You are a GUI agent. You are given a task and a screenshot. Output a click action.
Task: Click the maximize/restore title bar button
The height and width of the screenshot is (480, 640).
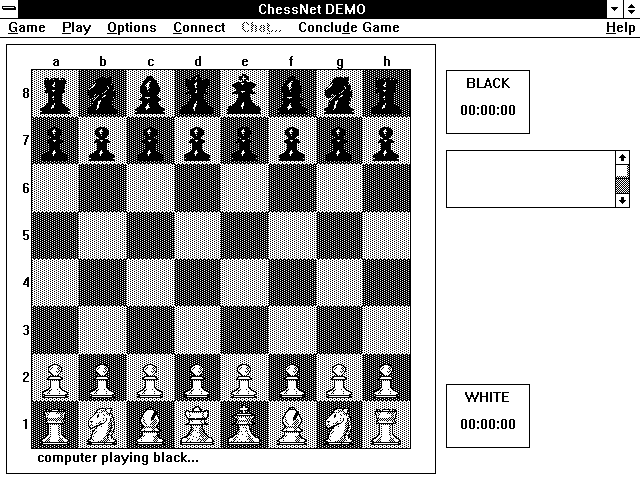point(631,9)
